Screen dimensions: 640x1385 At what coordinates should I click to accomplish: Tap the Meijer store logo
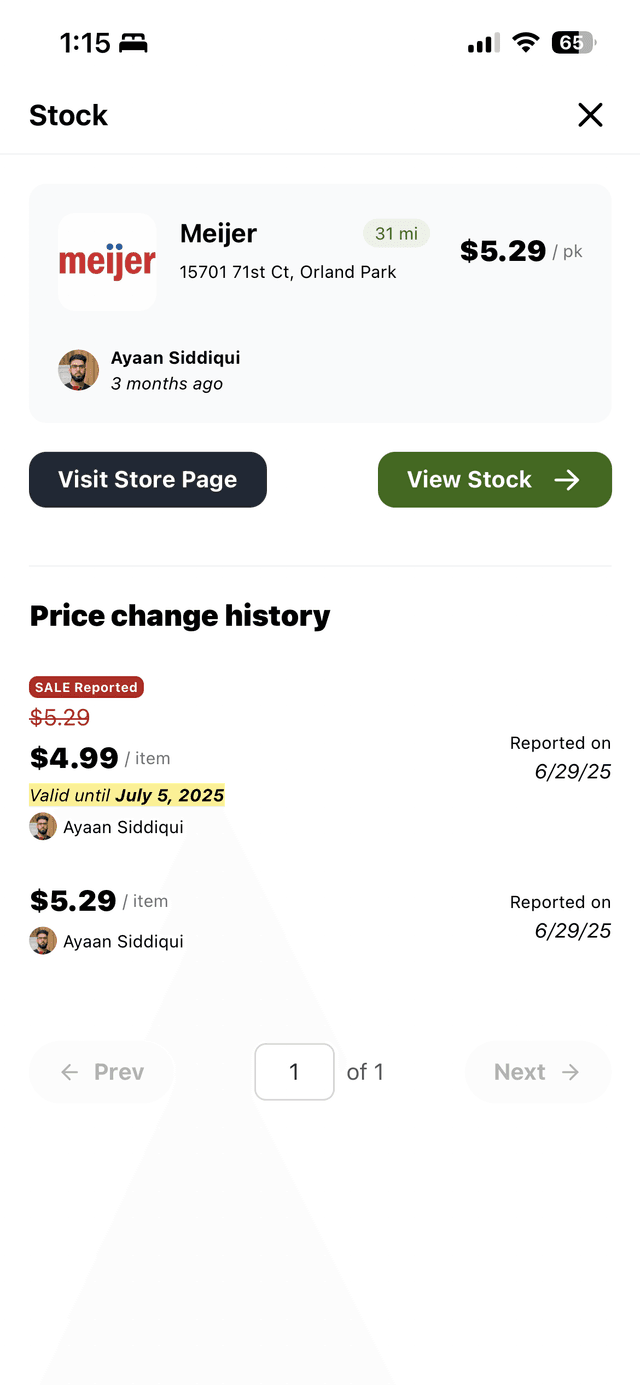tap(107, 261)
